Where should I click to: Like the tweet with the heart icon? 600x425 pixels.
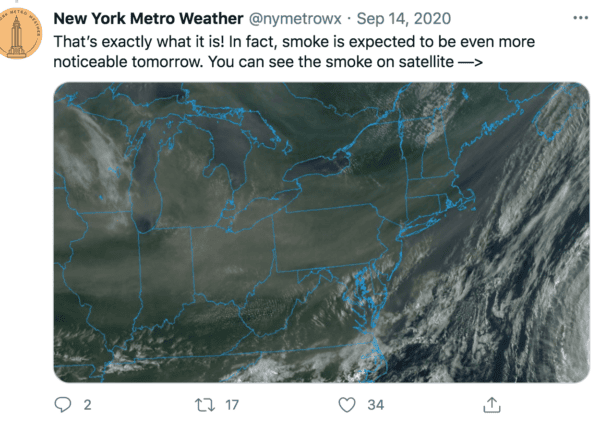pos(347,405)
